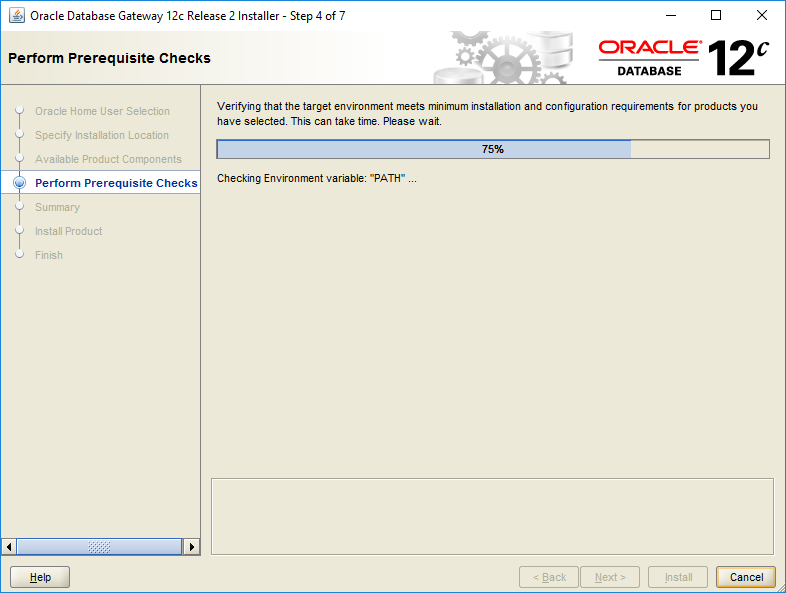Click the sidebar horizontal scrollbar thumb
The image size is (786, 593).
pos(99,546)
